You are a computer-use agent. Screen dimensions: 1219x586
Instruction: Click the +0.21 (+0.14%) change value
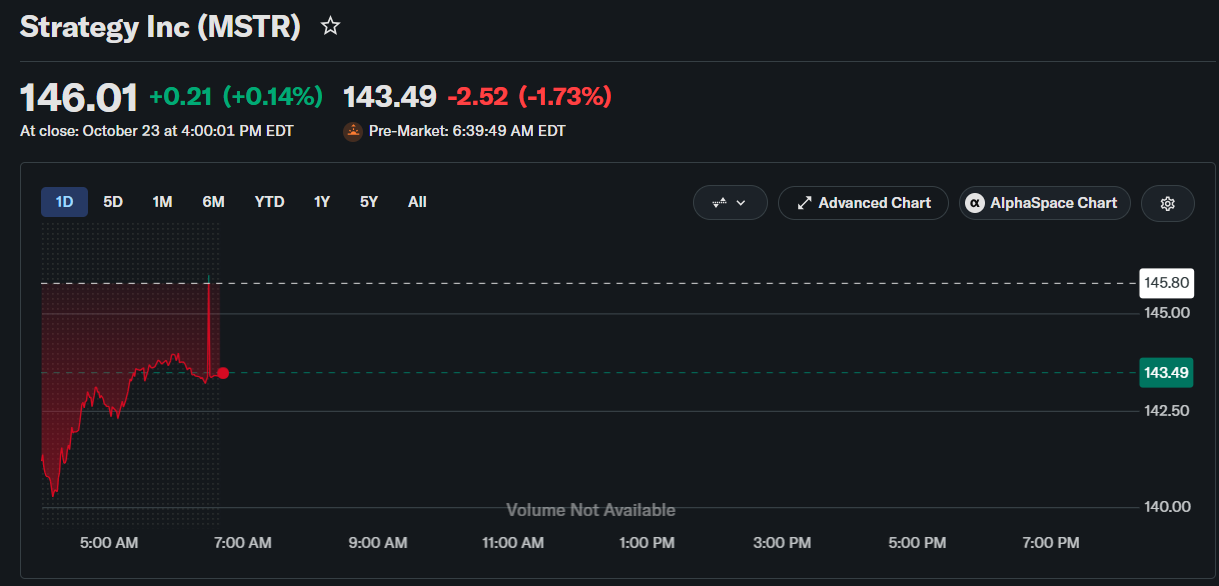click(x=236, y=97)
